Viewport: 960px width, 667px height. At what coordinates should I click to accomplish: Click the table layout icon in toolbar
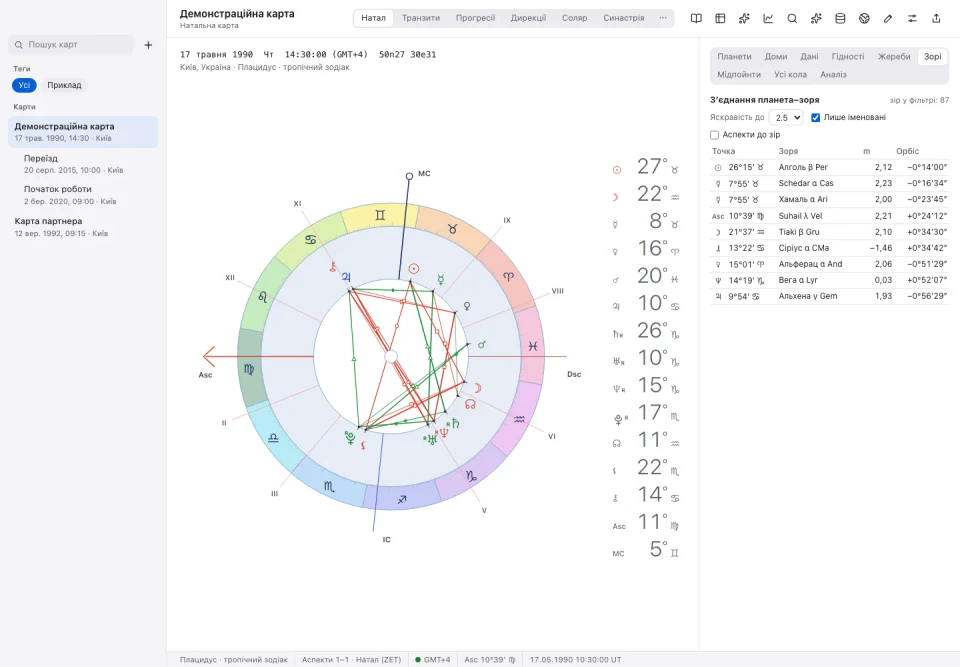720,18
